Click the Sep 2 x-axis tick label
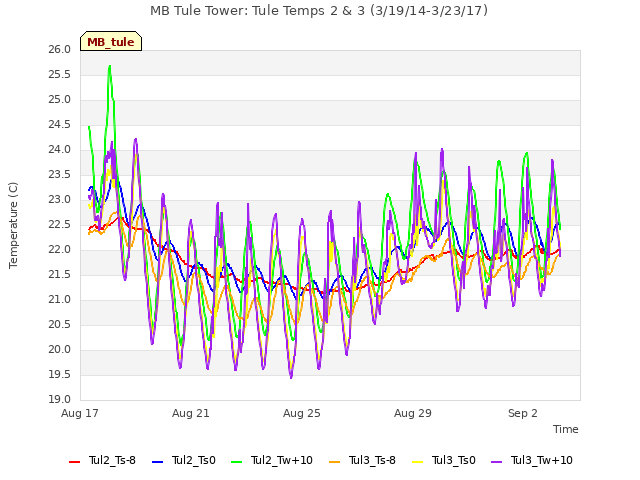 click(523, 413)
